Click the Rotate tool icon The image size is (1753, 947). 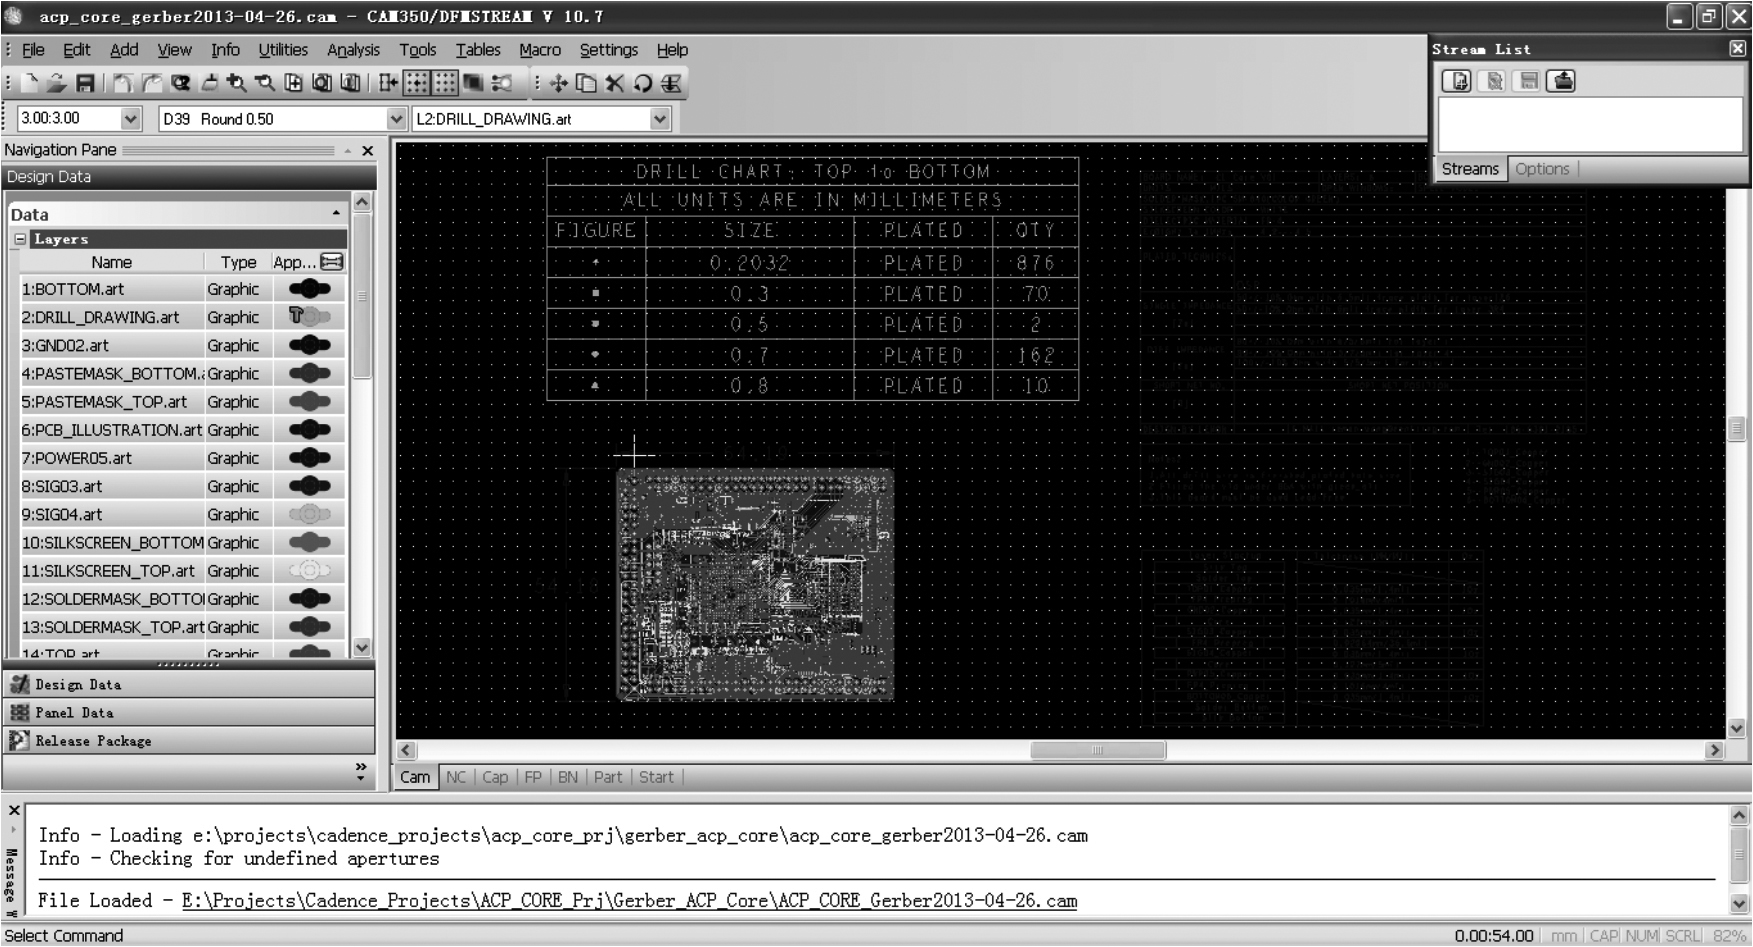[x=643, y=84]
